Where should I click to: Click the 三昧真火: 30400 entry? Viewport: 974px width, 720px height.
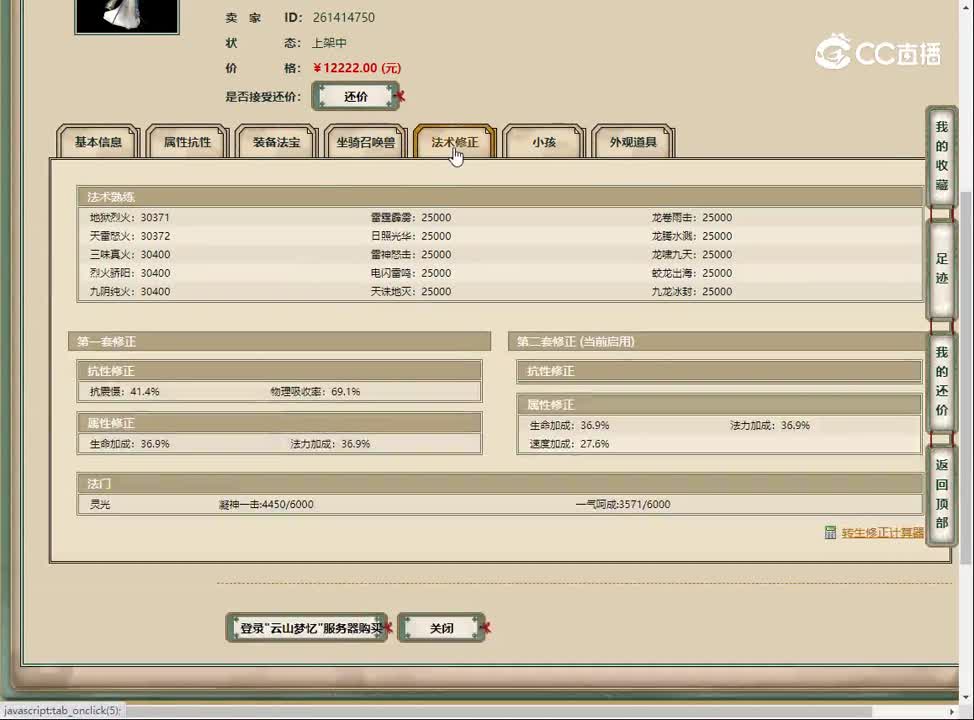pos(130,255)
